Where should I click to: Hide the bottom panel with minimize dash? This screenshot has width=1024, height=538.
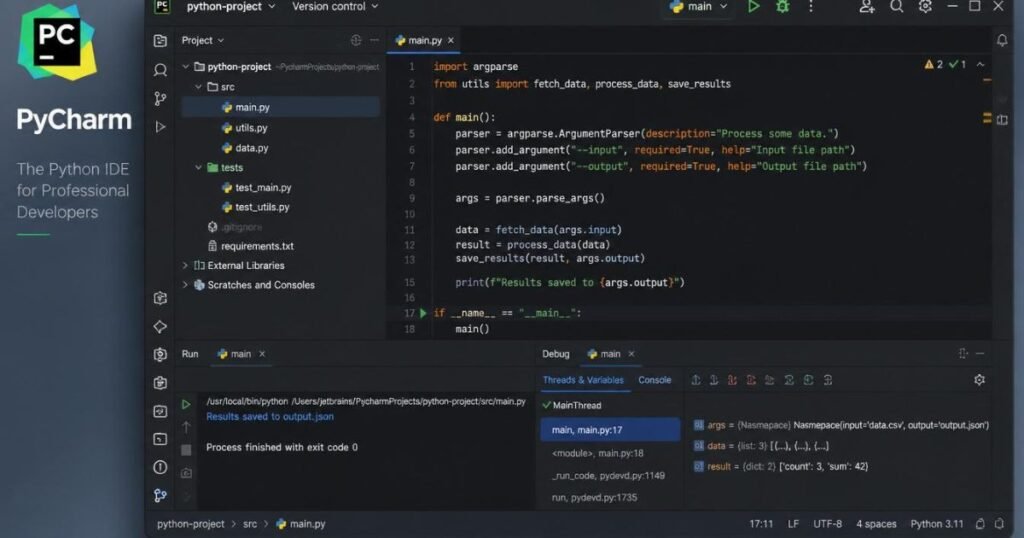[x=980, y=354]
